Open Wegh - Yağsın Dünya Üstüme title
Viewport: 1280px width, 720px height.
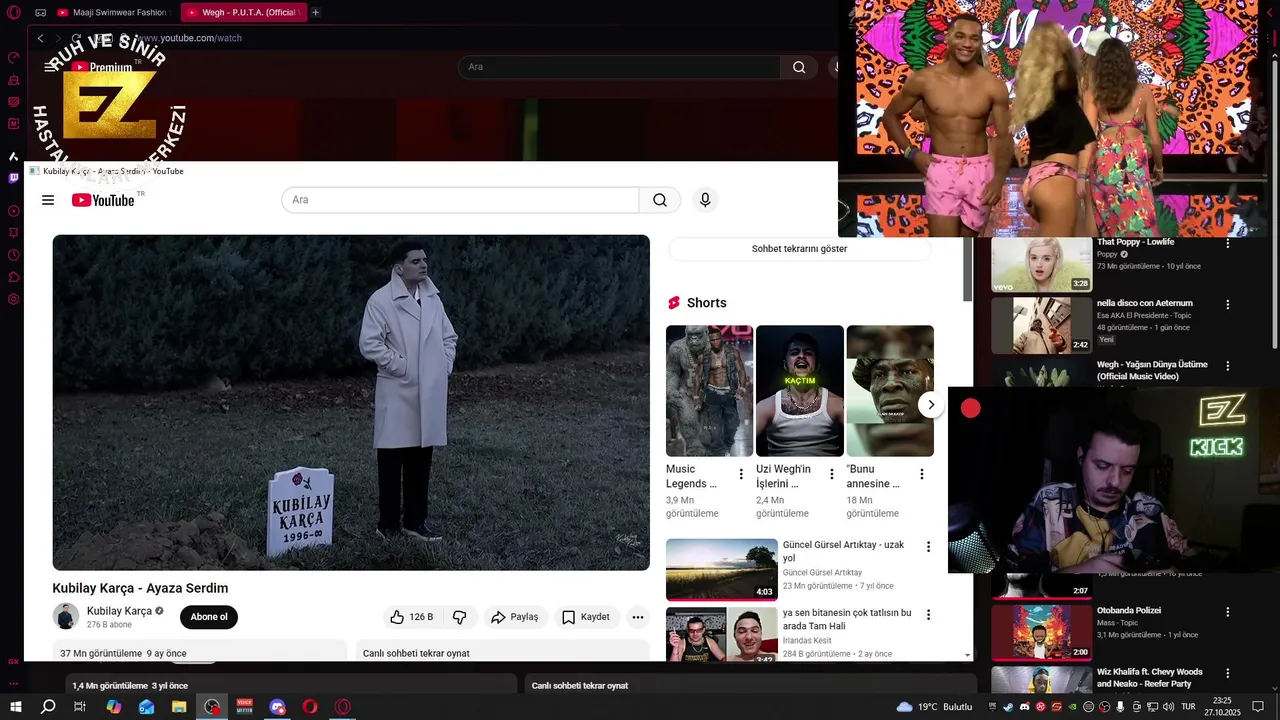coord(1152,370)
